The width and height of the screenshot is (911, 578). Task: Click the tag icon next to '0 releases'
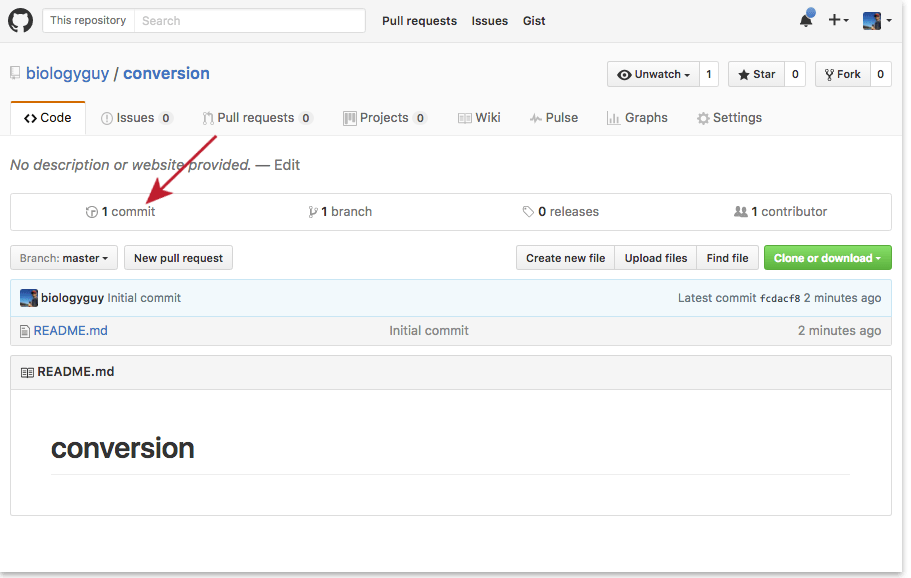tap(528, 211)
